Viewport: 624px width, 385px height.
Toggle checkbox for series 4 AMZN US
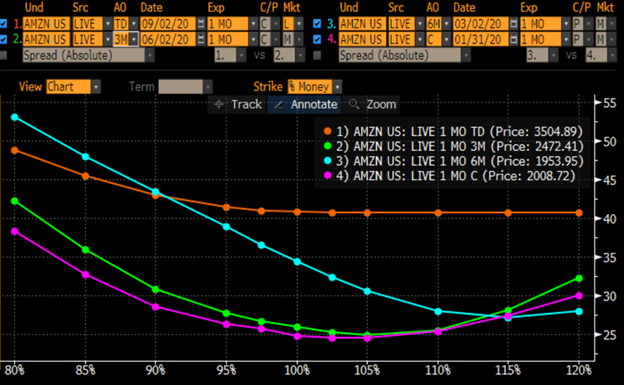tap(317, 39)
